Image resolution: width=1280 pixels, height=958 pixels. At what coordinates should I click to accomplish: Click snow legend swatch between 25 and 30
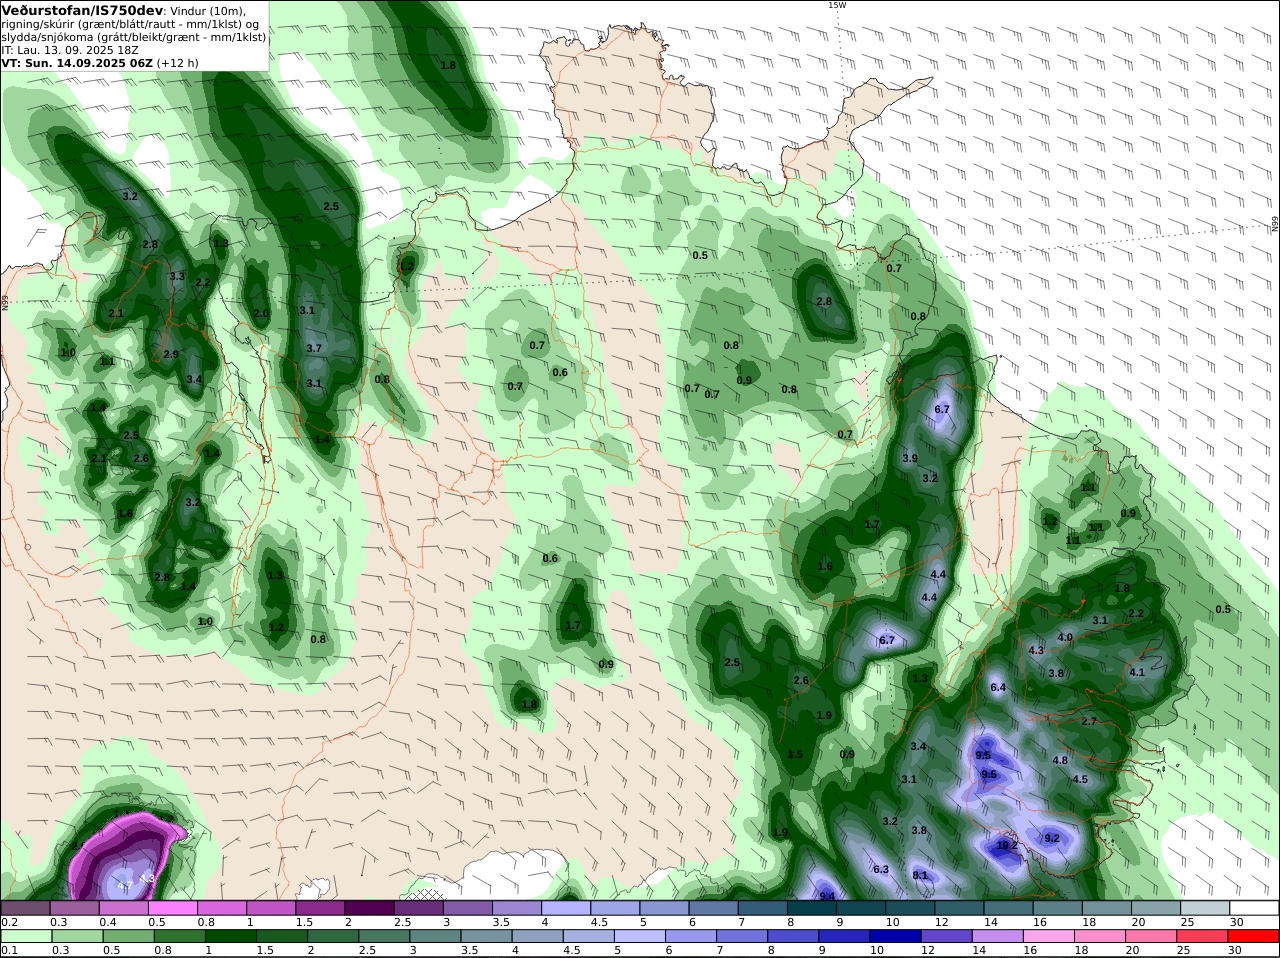point(1205,908)
